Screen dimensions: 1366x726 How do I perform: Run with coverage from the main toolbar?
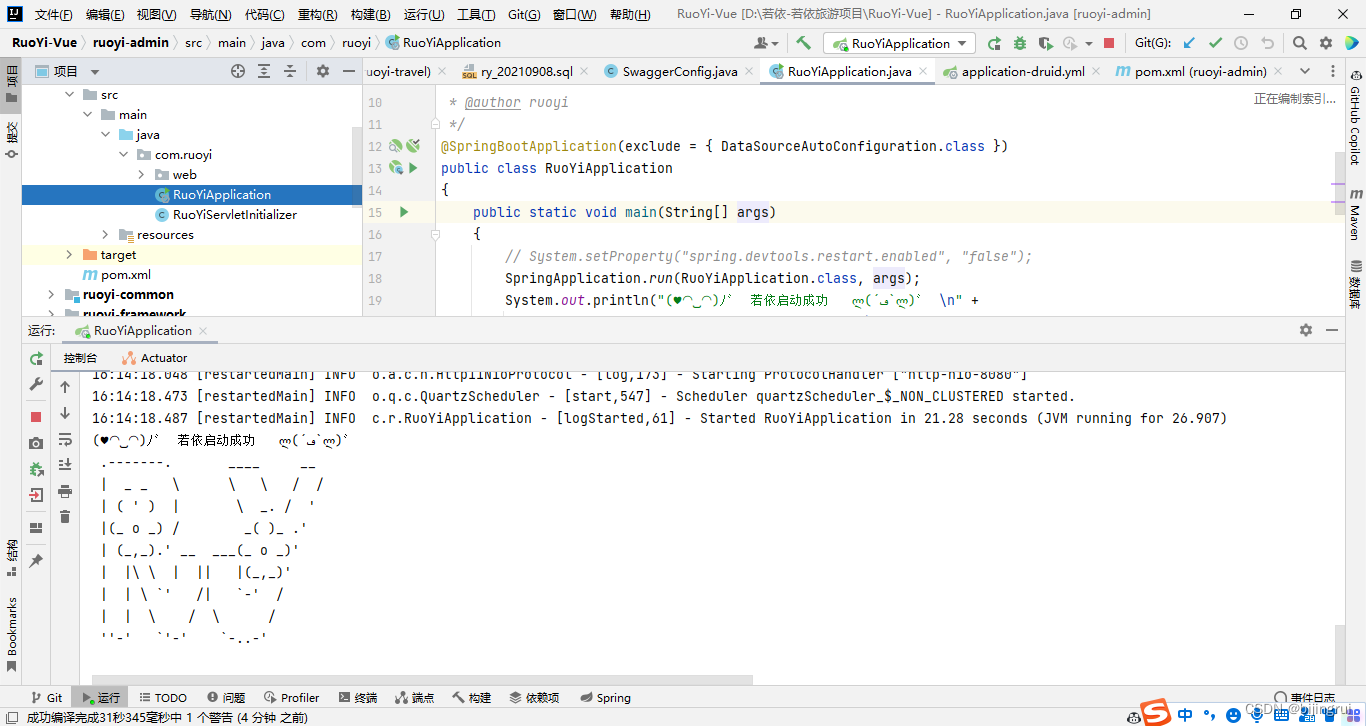[x=1046, y=43]
